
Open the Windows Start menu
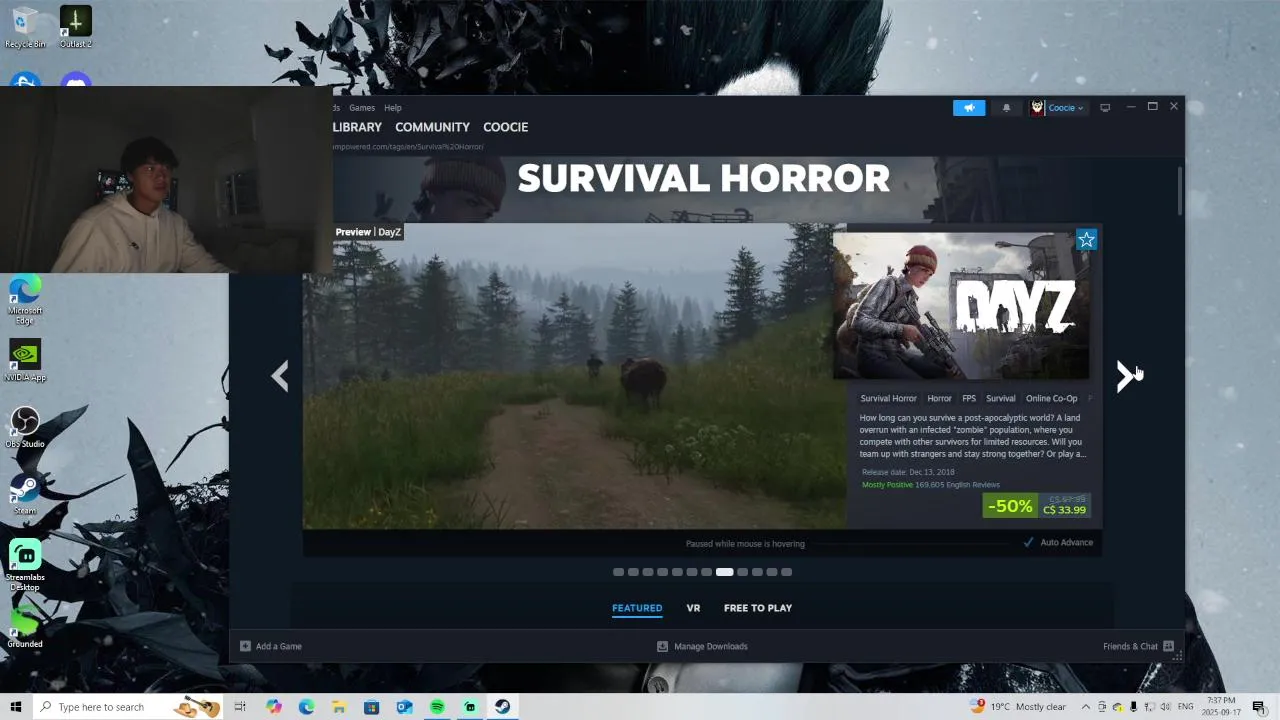click(x=16, y=707)
